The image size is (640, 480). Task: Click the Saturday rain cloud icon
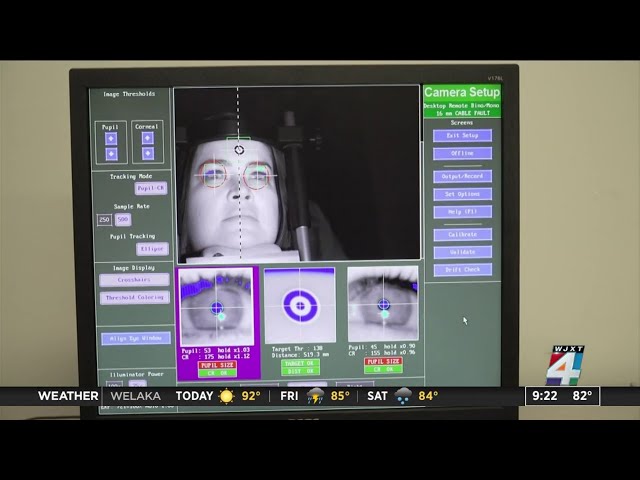click(x=403, y=396)
